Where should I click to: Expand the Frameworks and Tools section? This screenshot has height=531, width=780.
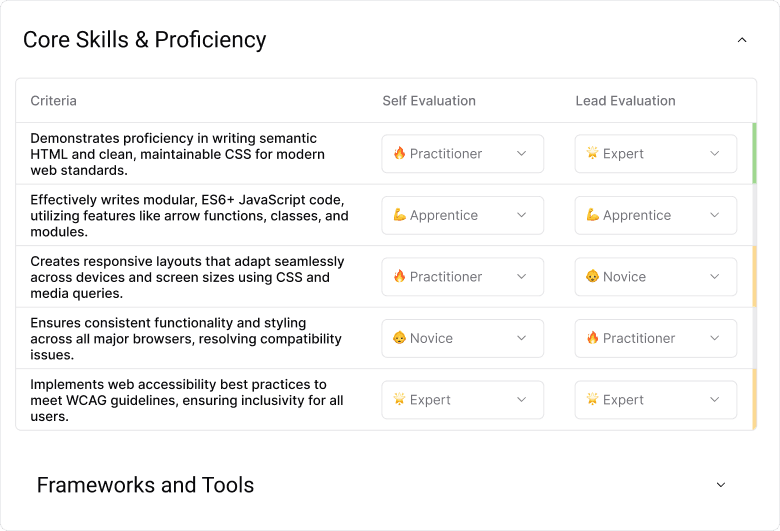tap(721, 485)
